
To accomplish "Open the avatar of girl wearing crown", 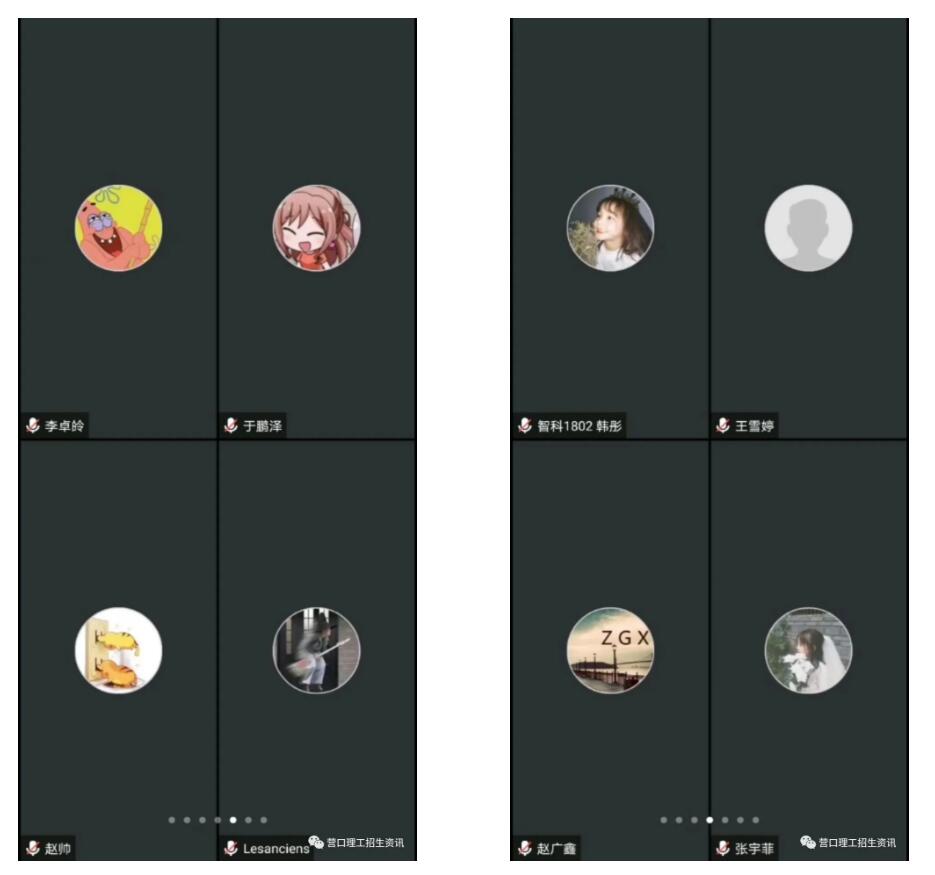I will tap(610, 228).
